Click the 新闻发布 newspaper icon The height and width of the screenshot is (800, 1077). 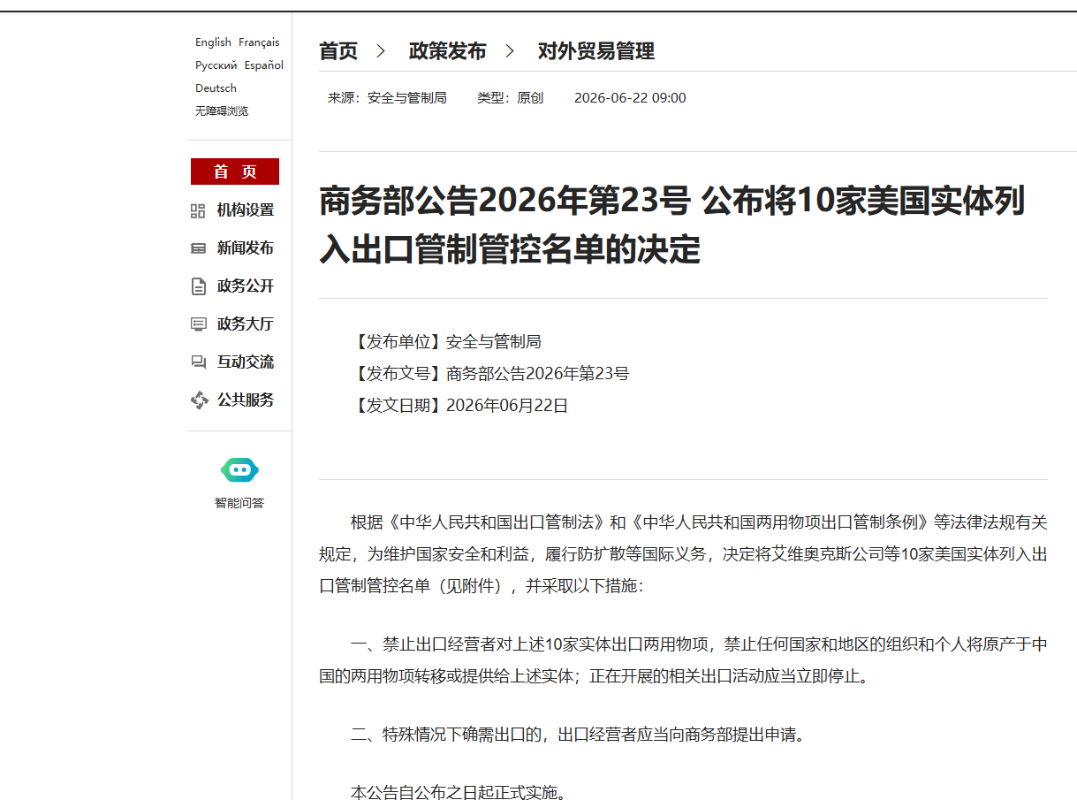(x=198, y=249)
